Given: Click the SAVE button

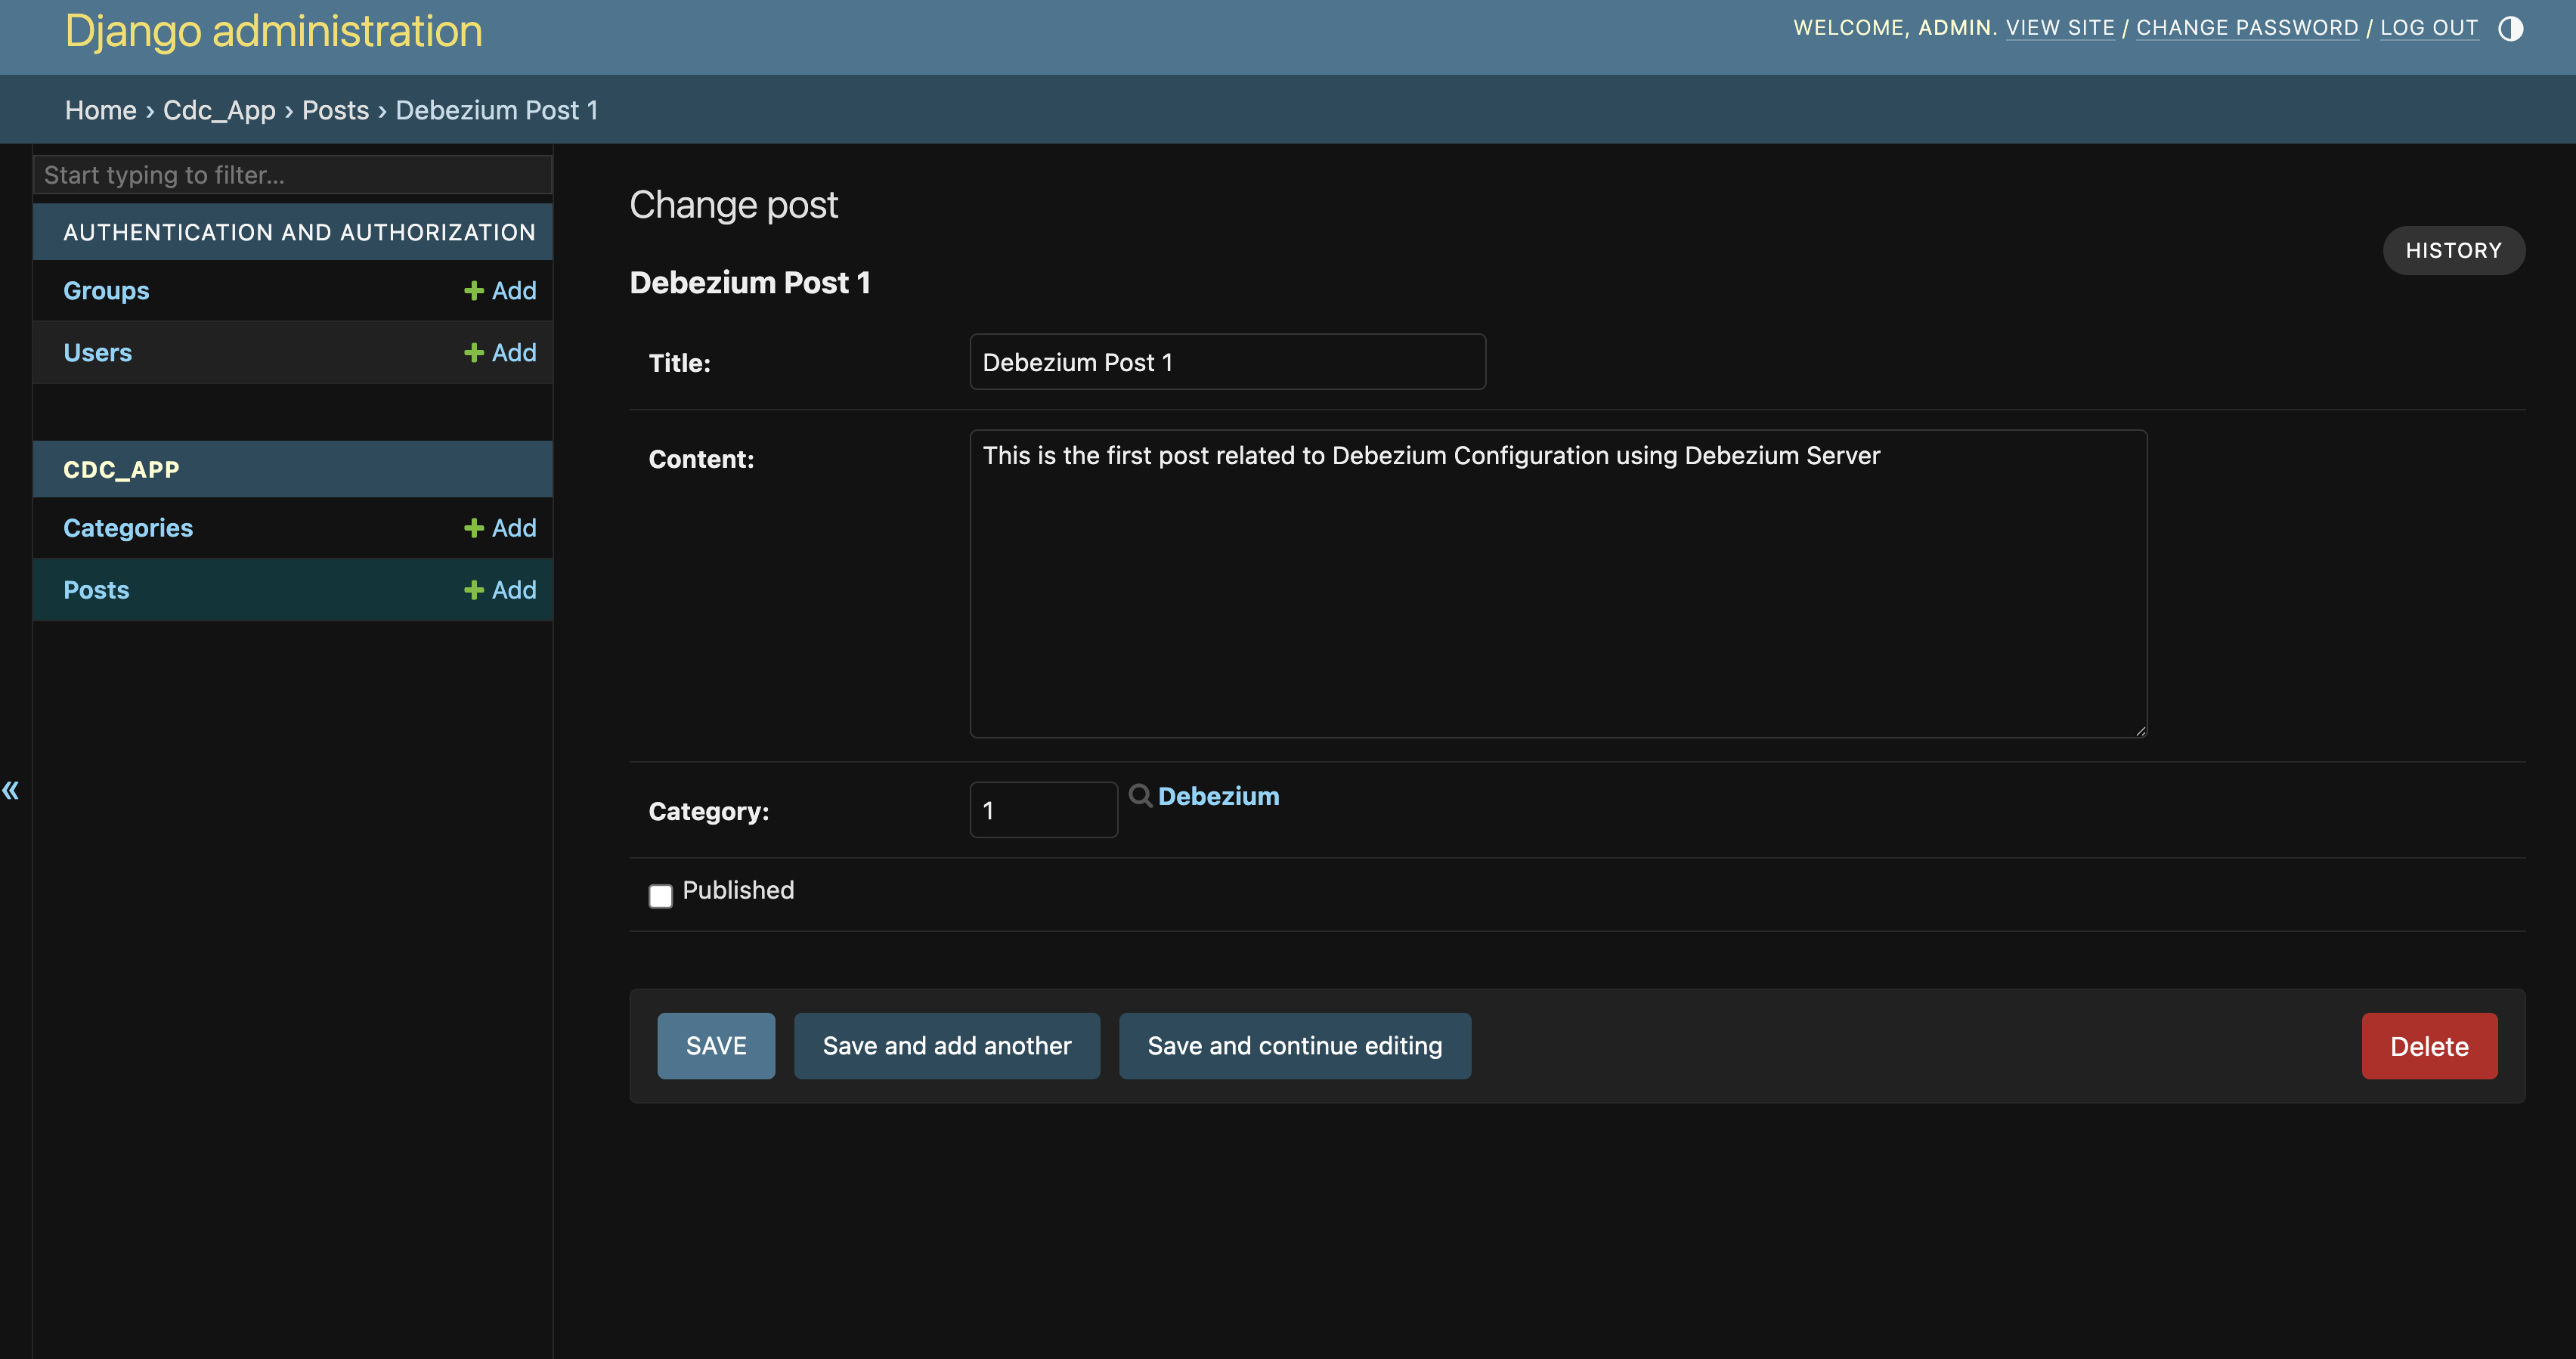Looking at the screenshot, I should click(x=716, y=1045).
